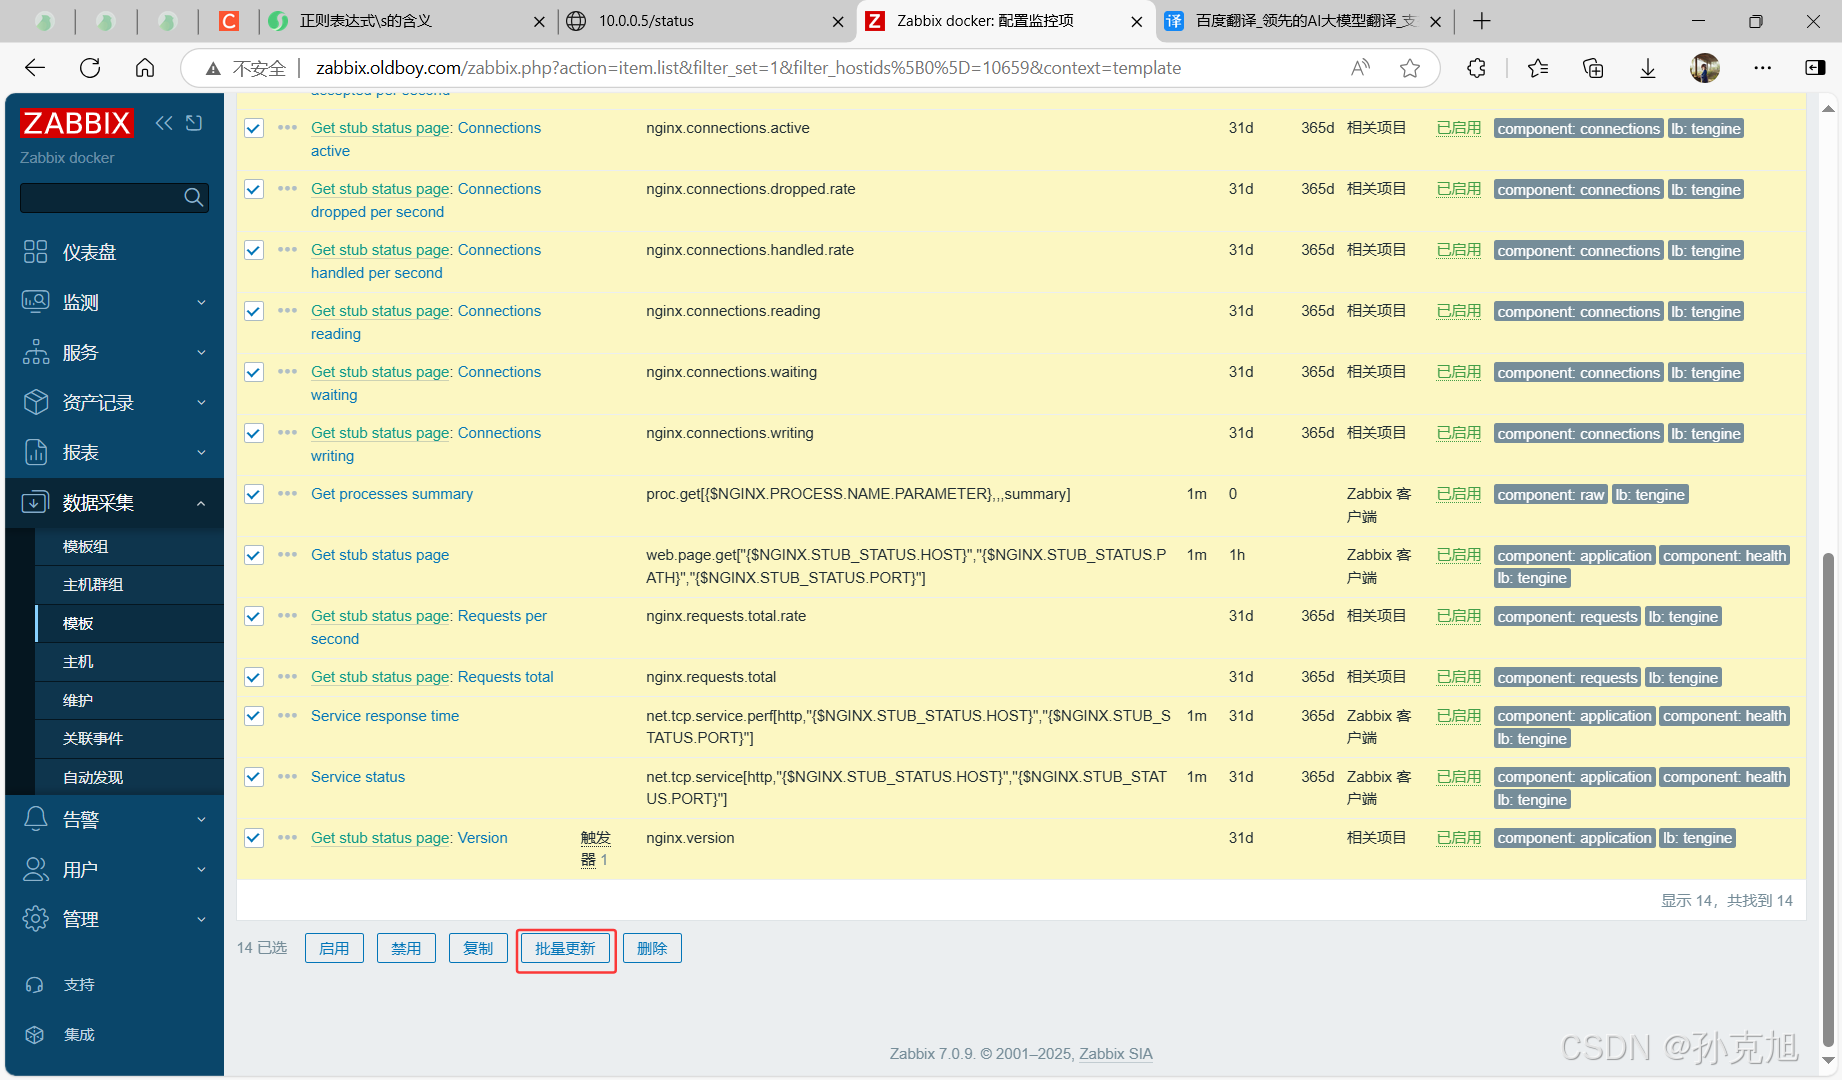Viewport: 1842px width, 1080px height.
Task: Click the 集成 integrations cube icon
Action: (x=35, y=1035)
